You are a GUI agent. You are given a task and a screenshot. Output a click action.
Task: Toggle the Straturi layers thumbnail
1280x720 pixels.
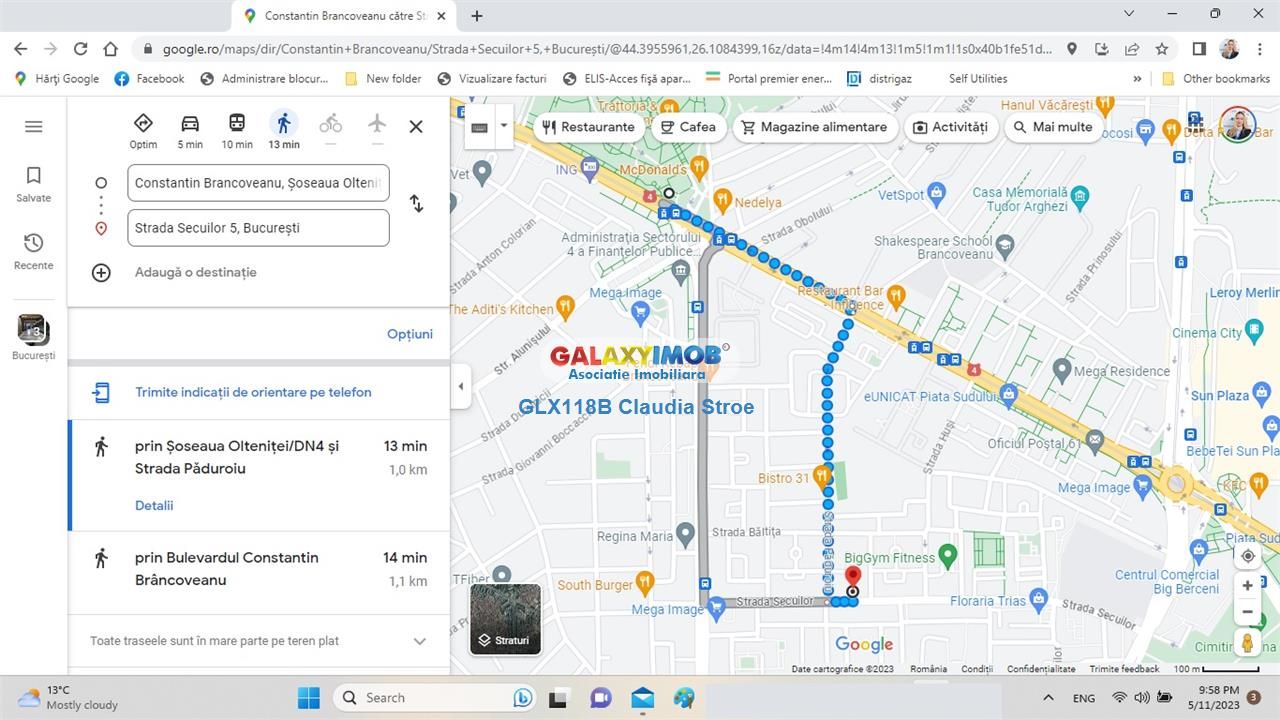pos(505,618)
